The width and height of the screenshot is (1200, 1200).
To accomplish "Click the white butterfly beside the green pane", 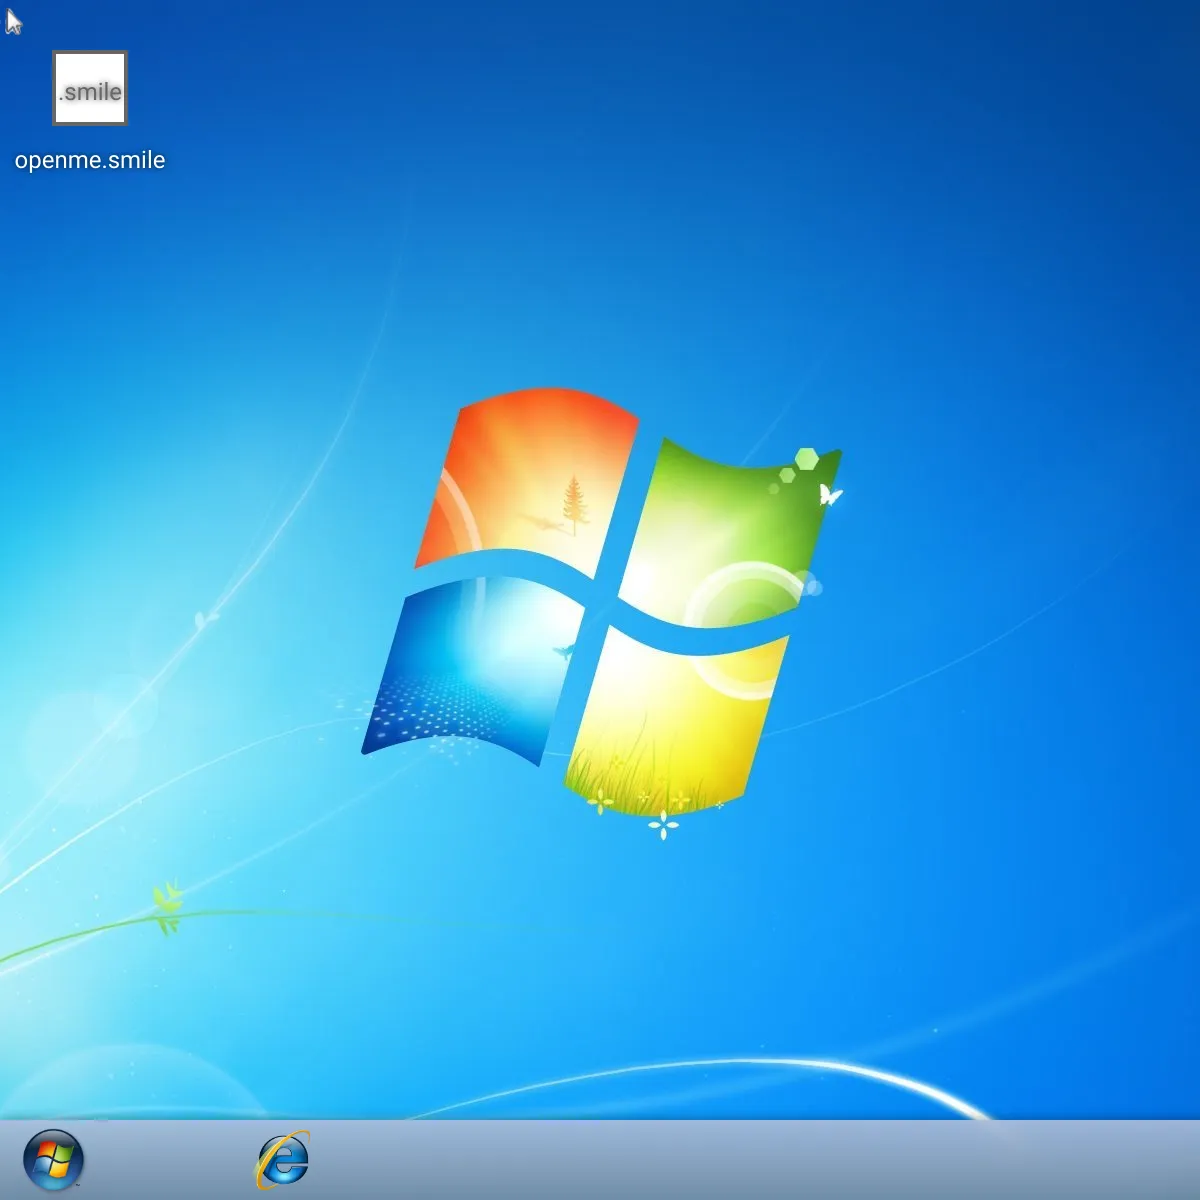I will (829, 495).
